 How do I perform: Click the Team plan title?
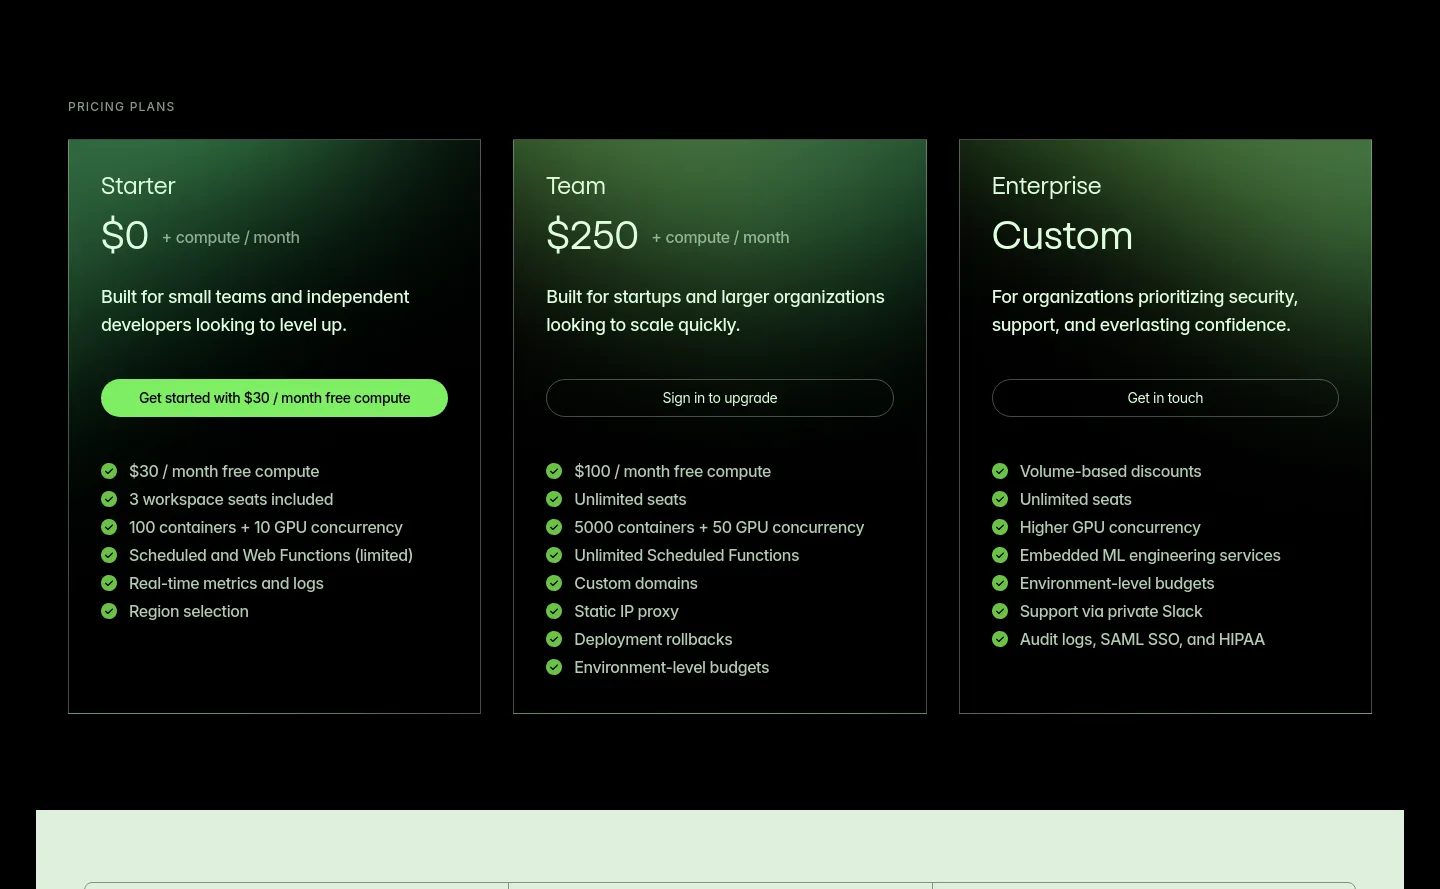pos(576,186)
